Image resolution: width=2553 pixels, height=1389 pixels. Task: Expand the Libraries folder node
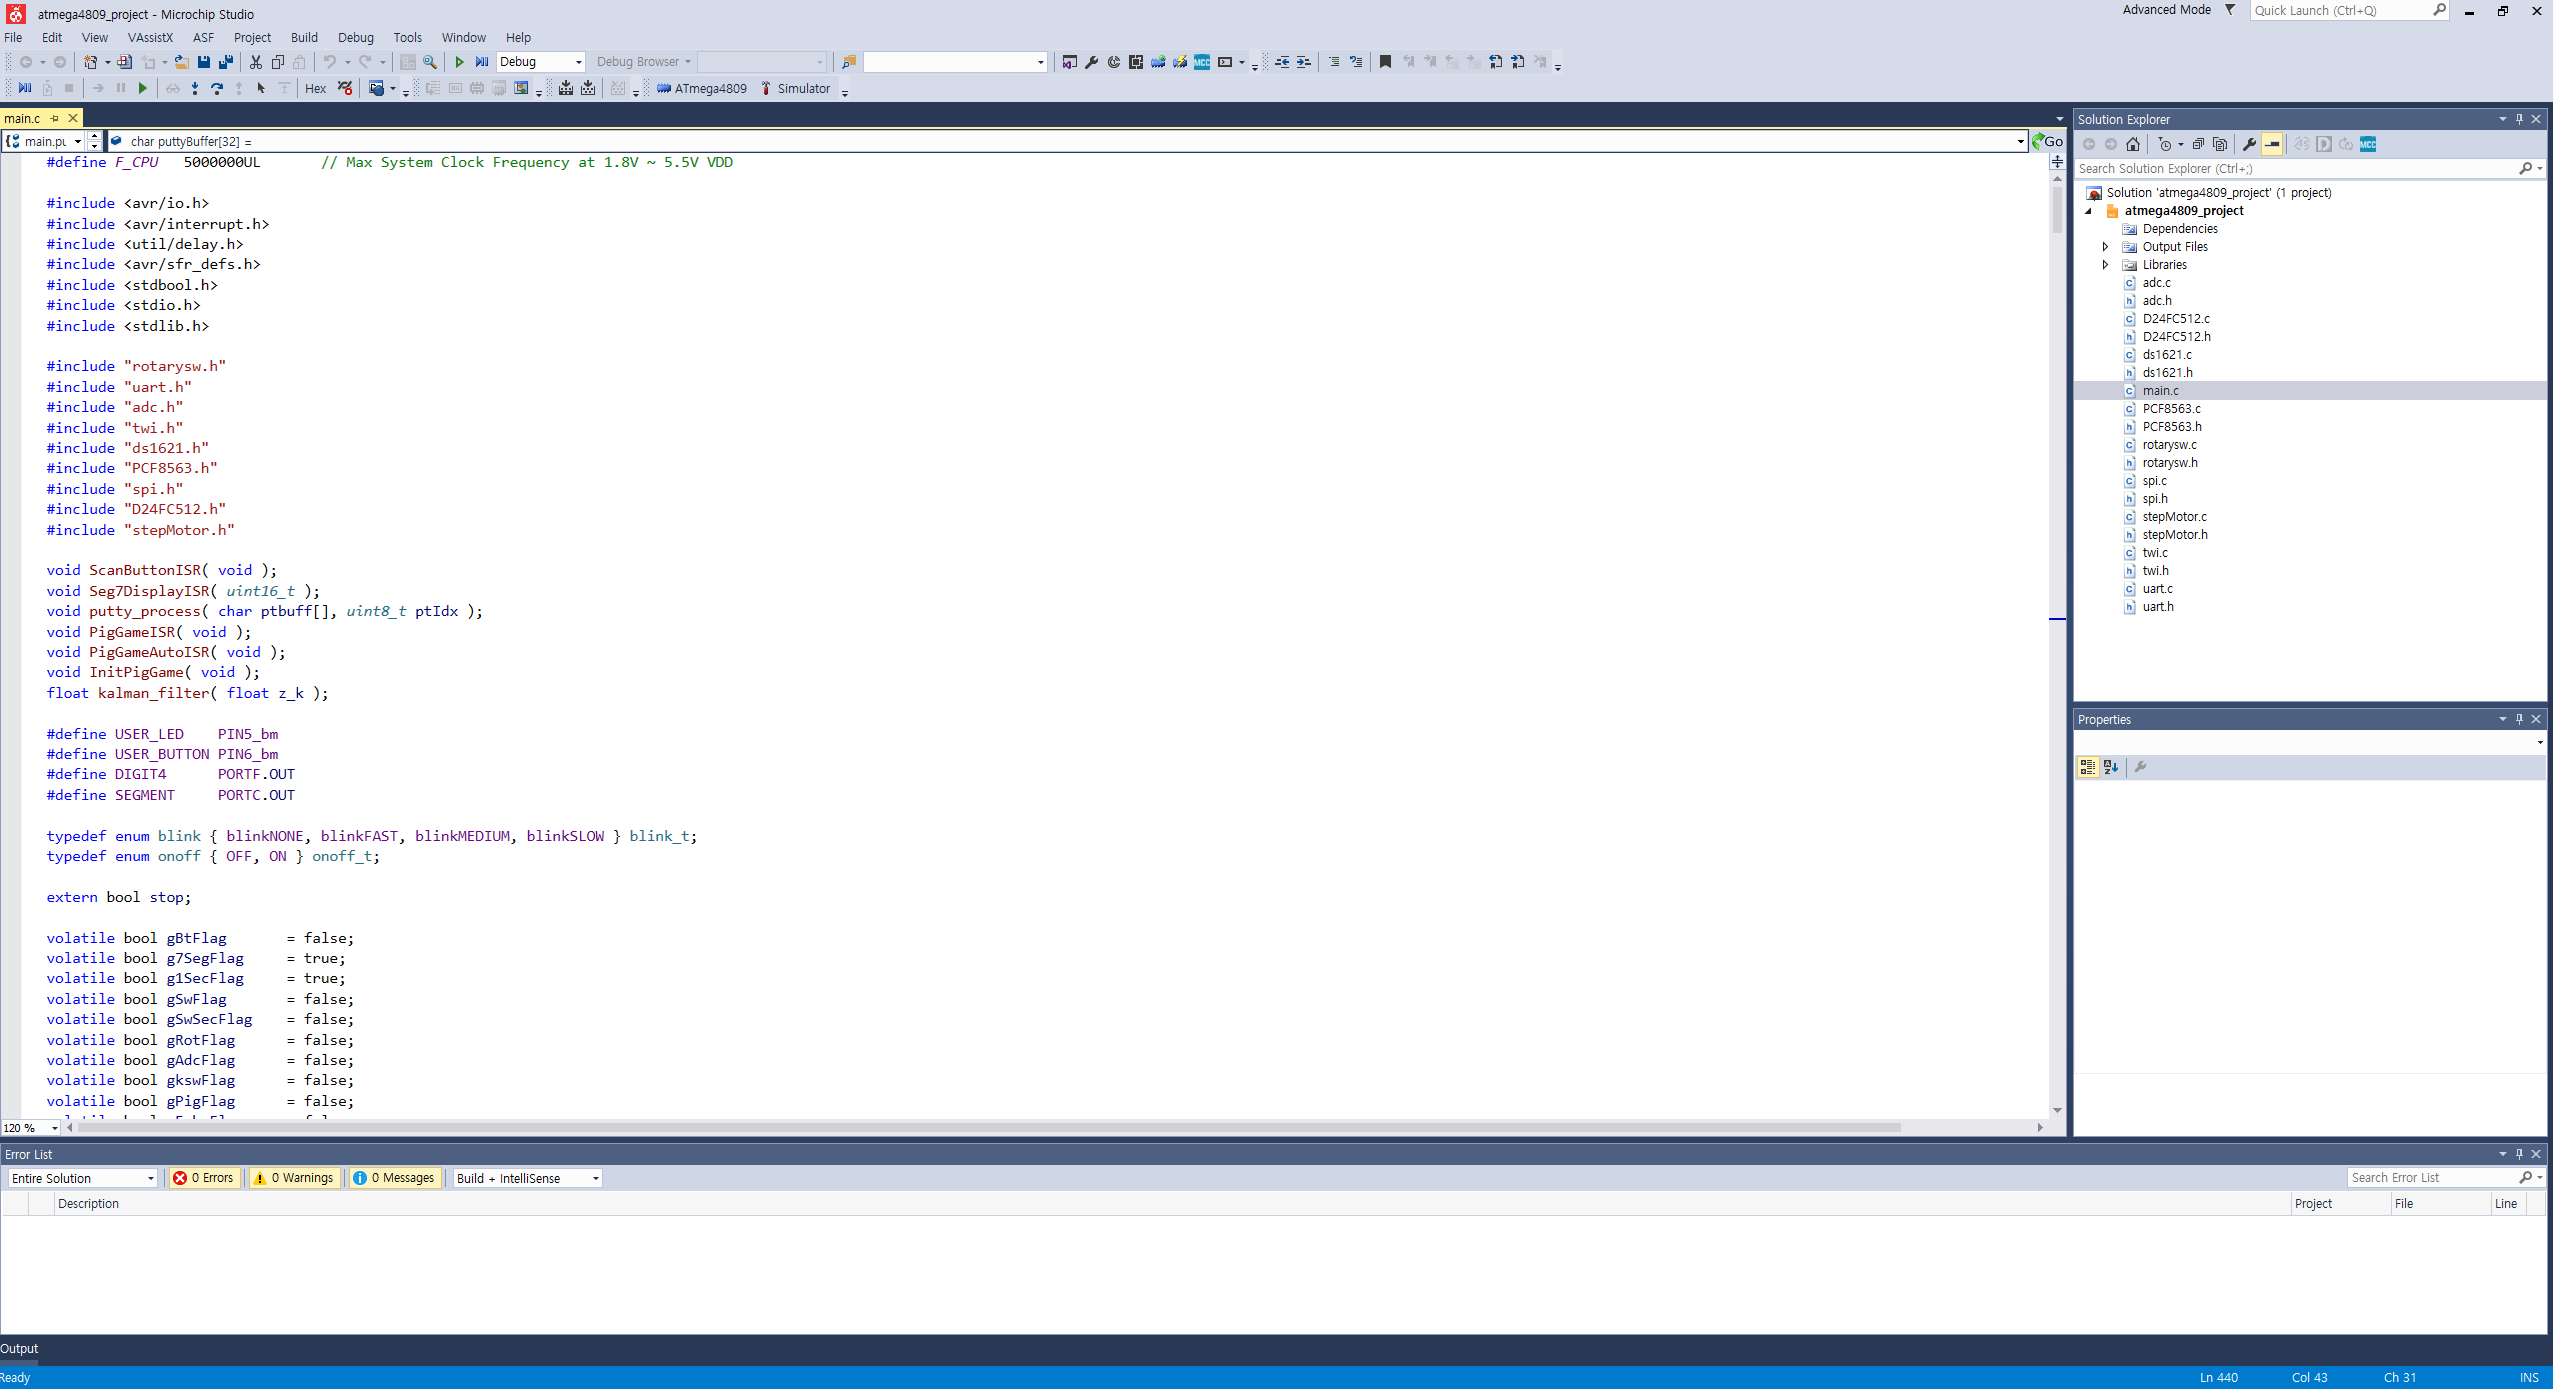pyautogui.click(x=2106, y=265)
